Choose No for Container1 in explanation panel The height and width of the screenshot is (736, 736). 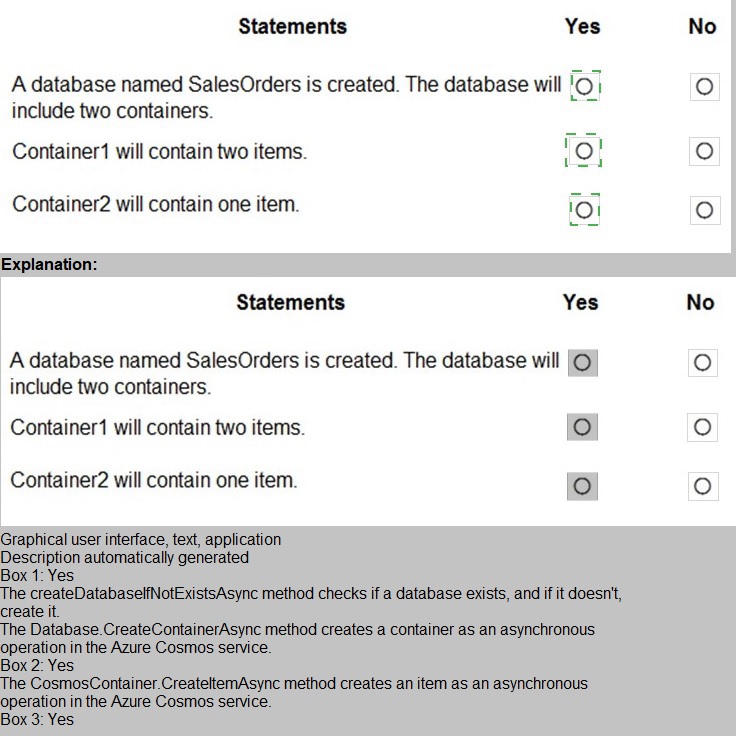[x=702, y=427]
